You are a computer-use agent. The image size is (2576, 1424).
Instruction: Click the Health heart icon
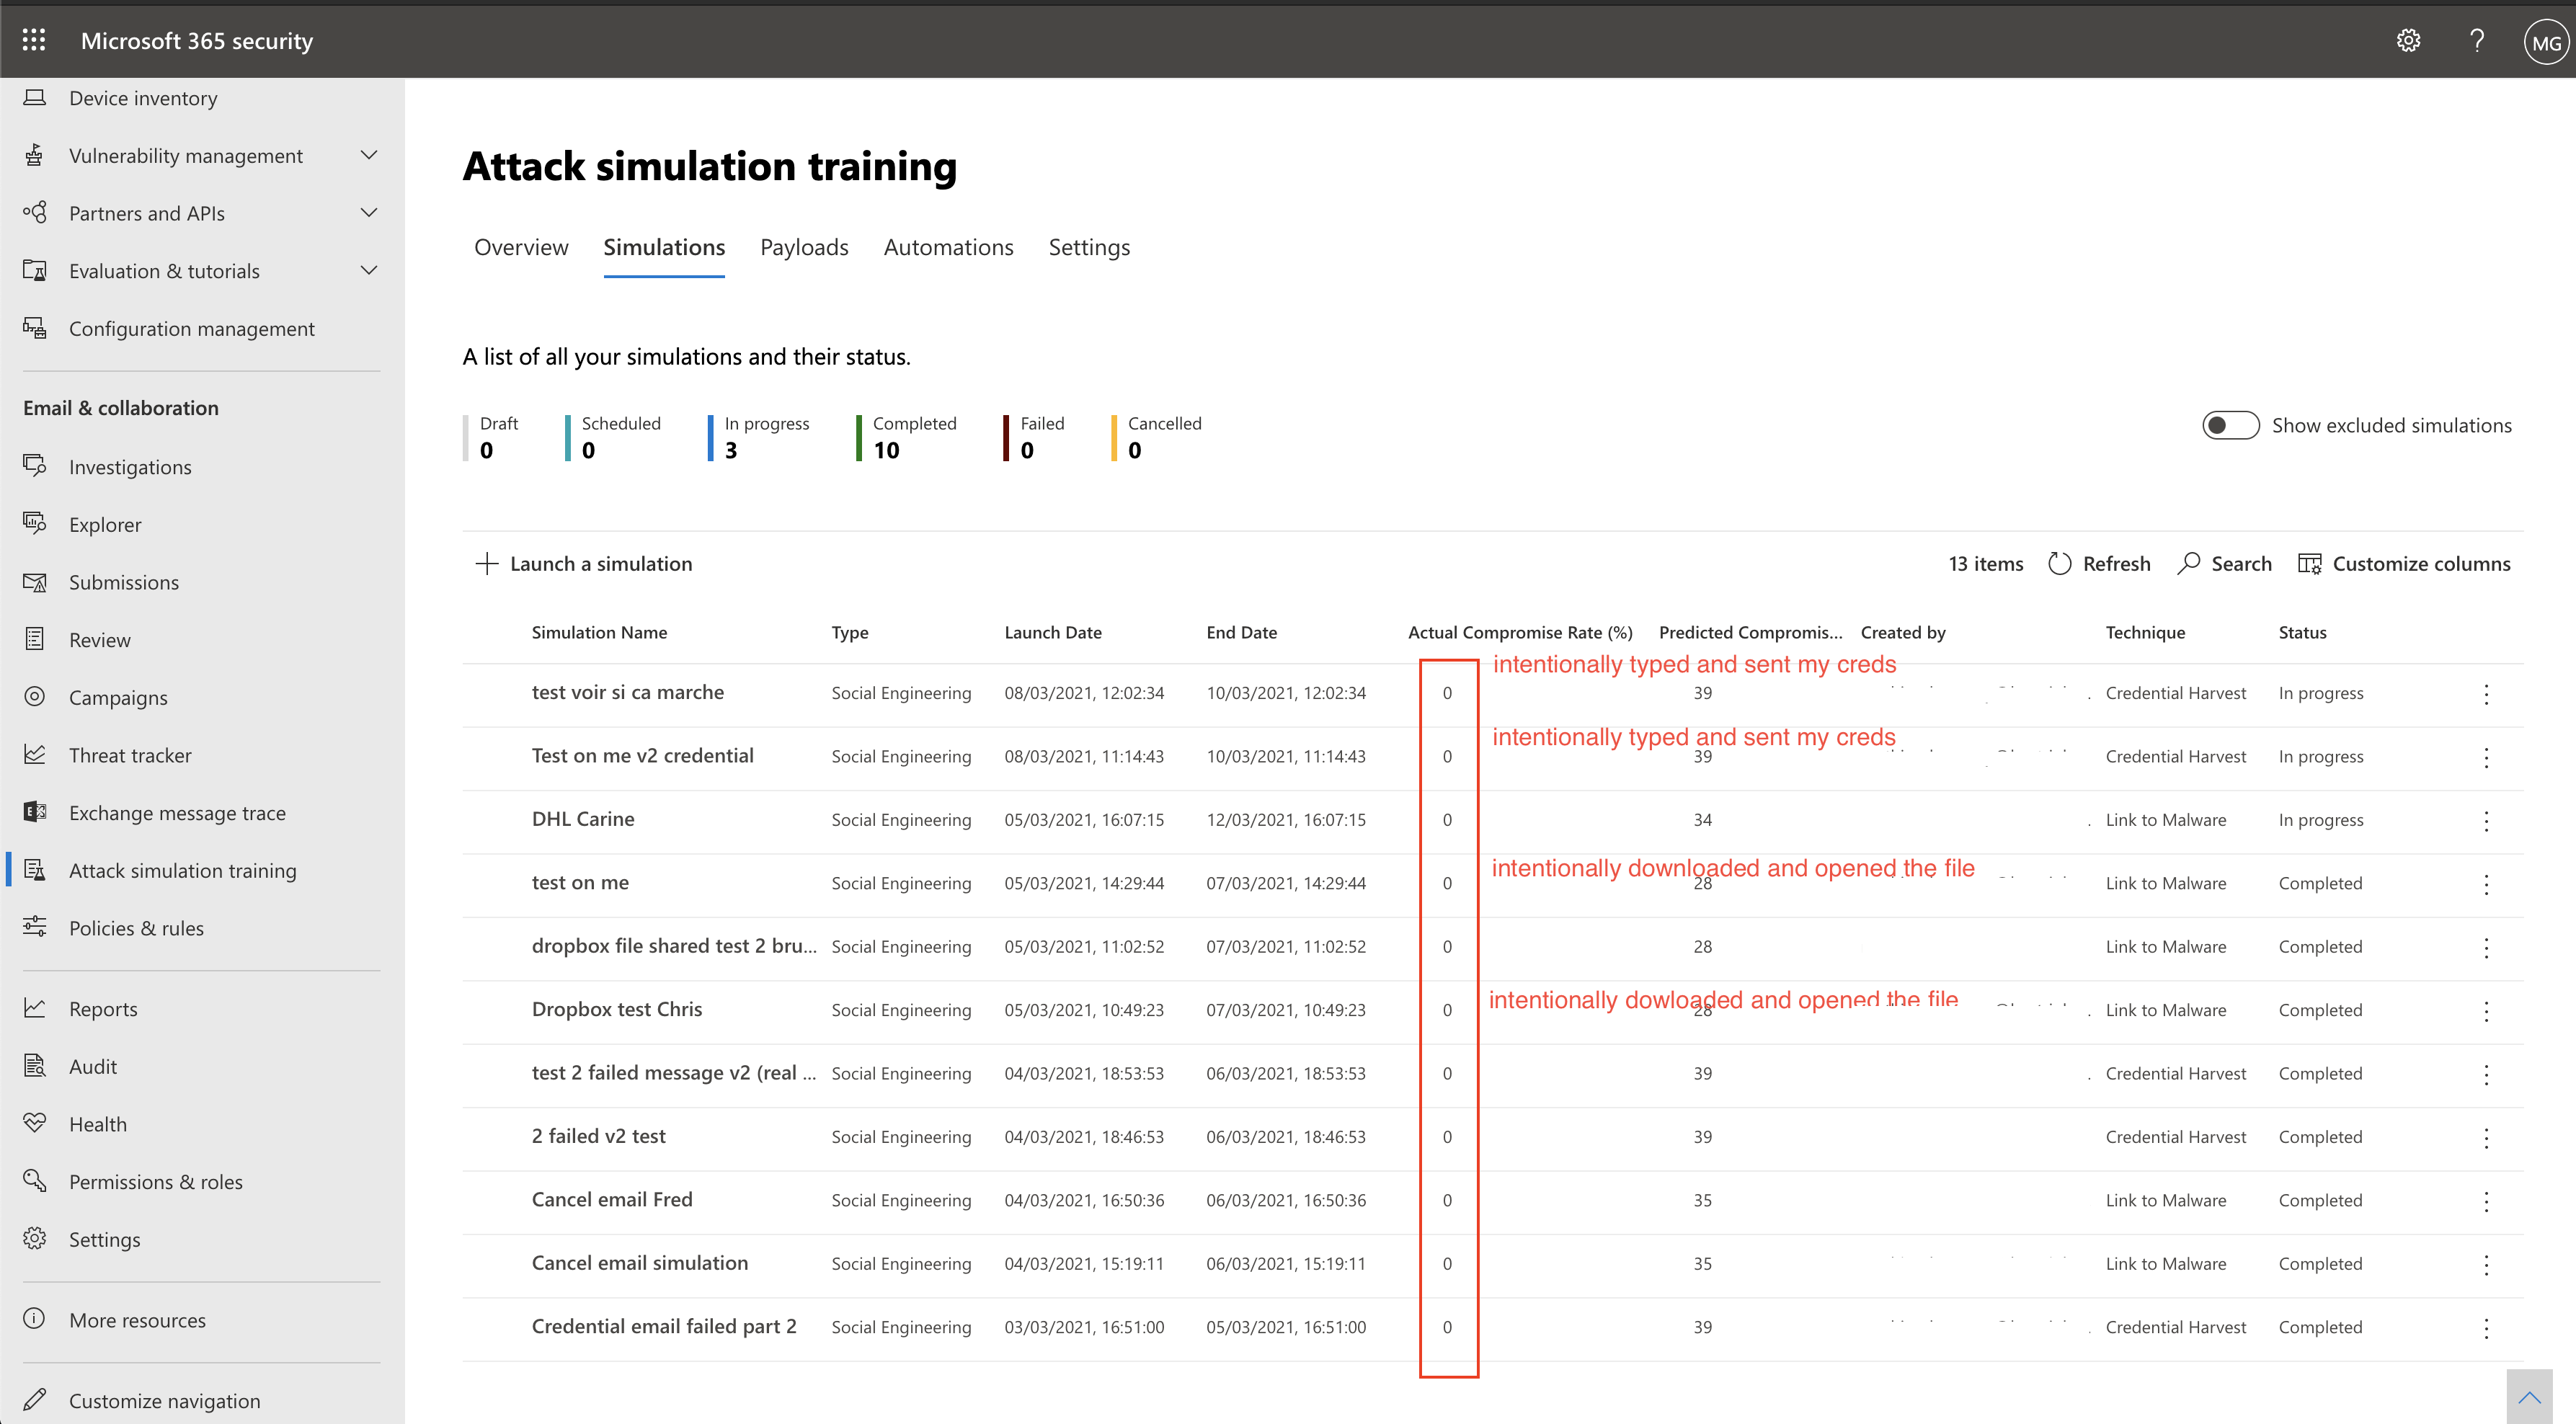35,1124
